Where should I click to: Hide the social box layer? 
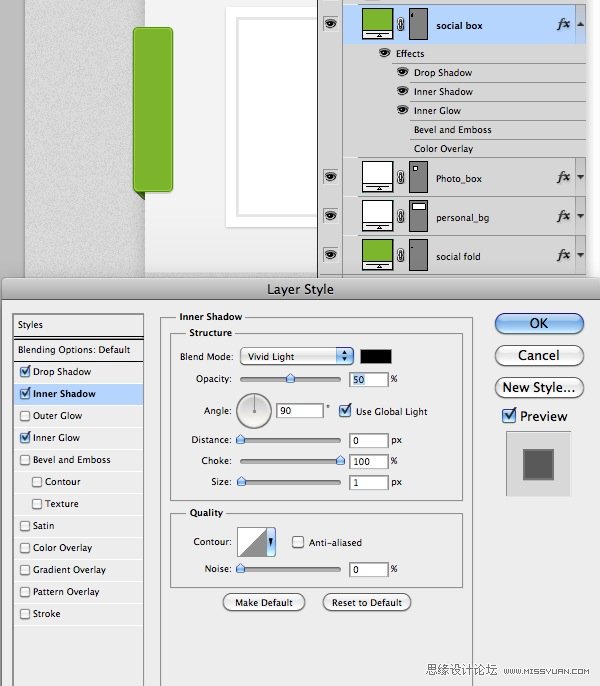point(330,23)
